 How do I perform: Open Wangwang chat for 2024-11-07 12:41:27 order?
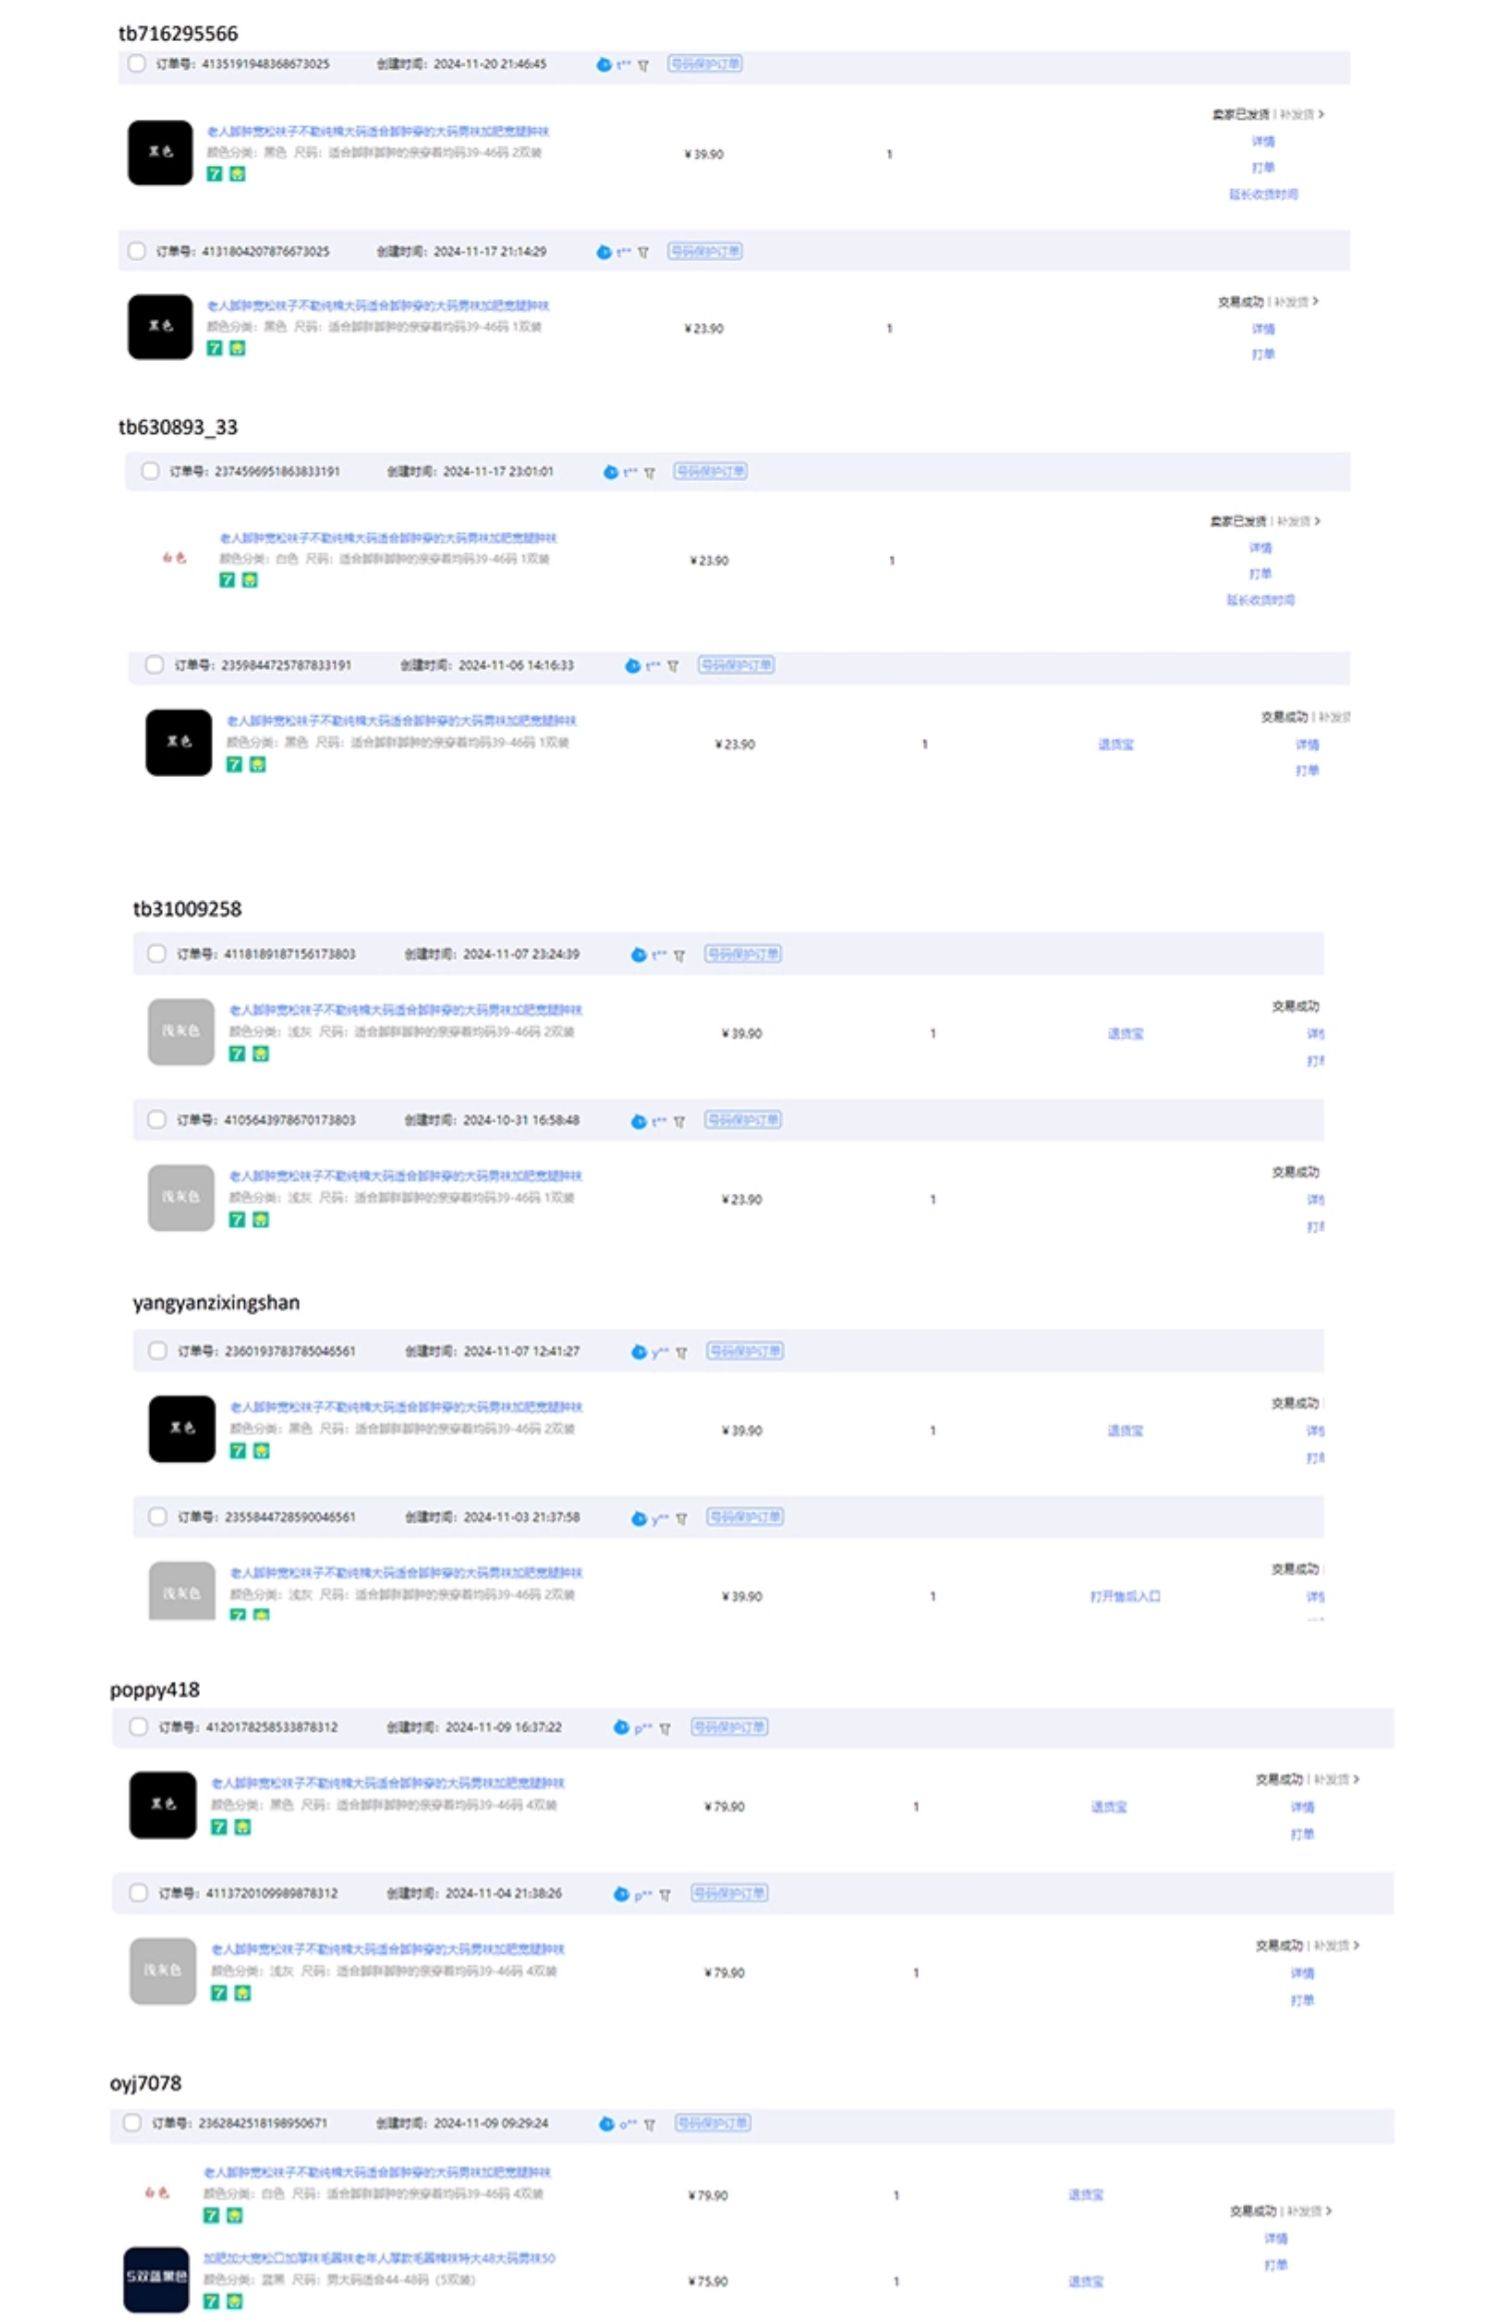pyautogui.click(x=639, y=1353)
